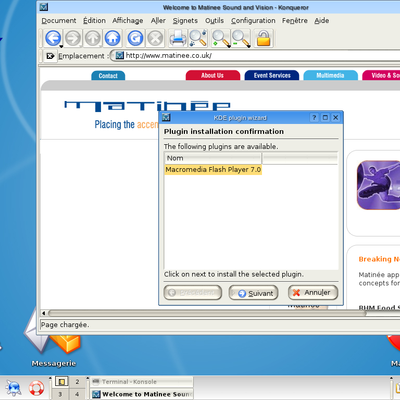Click the Terminal - Konsole taskbar entry
Image resolution: width=400 pixels, height=400 pixels.
[141, 382]
